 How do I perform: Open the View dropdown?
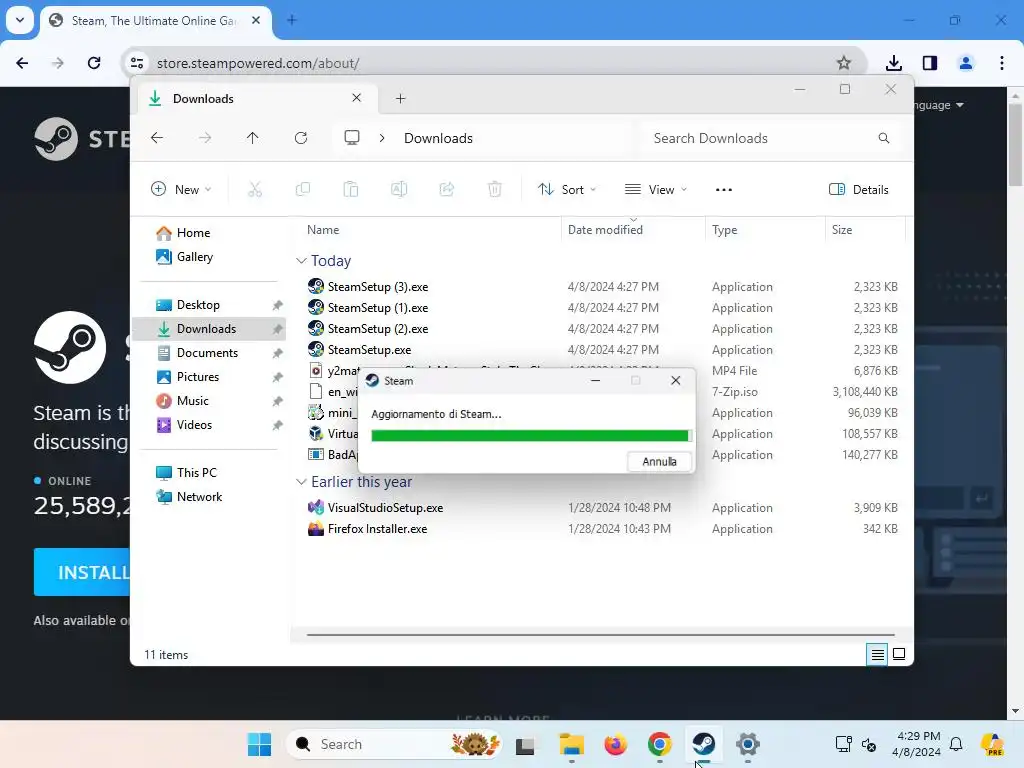pyautogui.click(x=656, y=189)
